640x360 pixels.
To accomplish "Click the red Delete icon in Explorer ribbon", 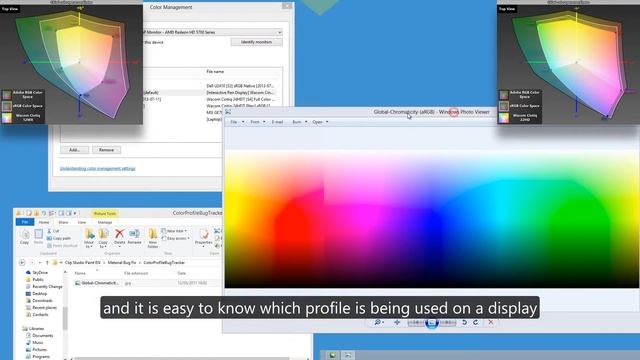I will pos(119,237).
